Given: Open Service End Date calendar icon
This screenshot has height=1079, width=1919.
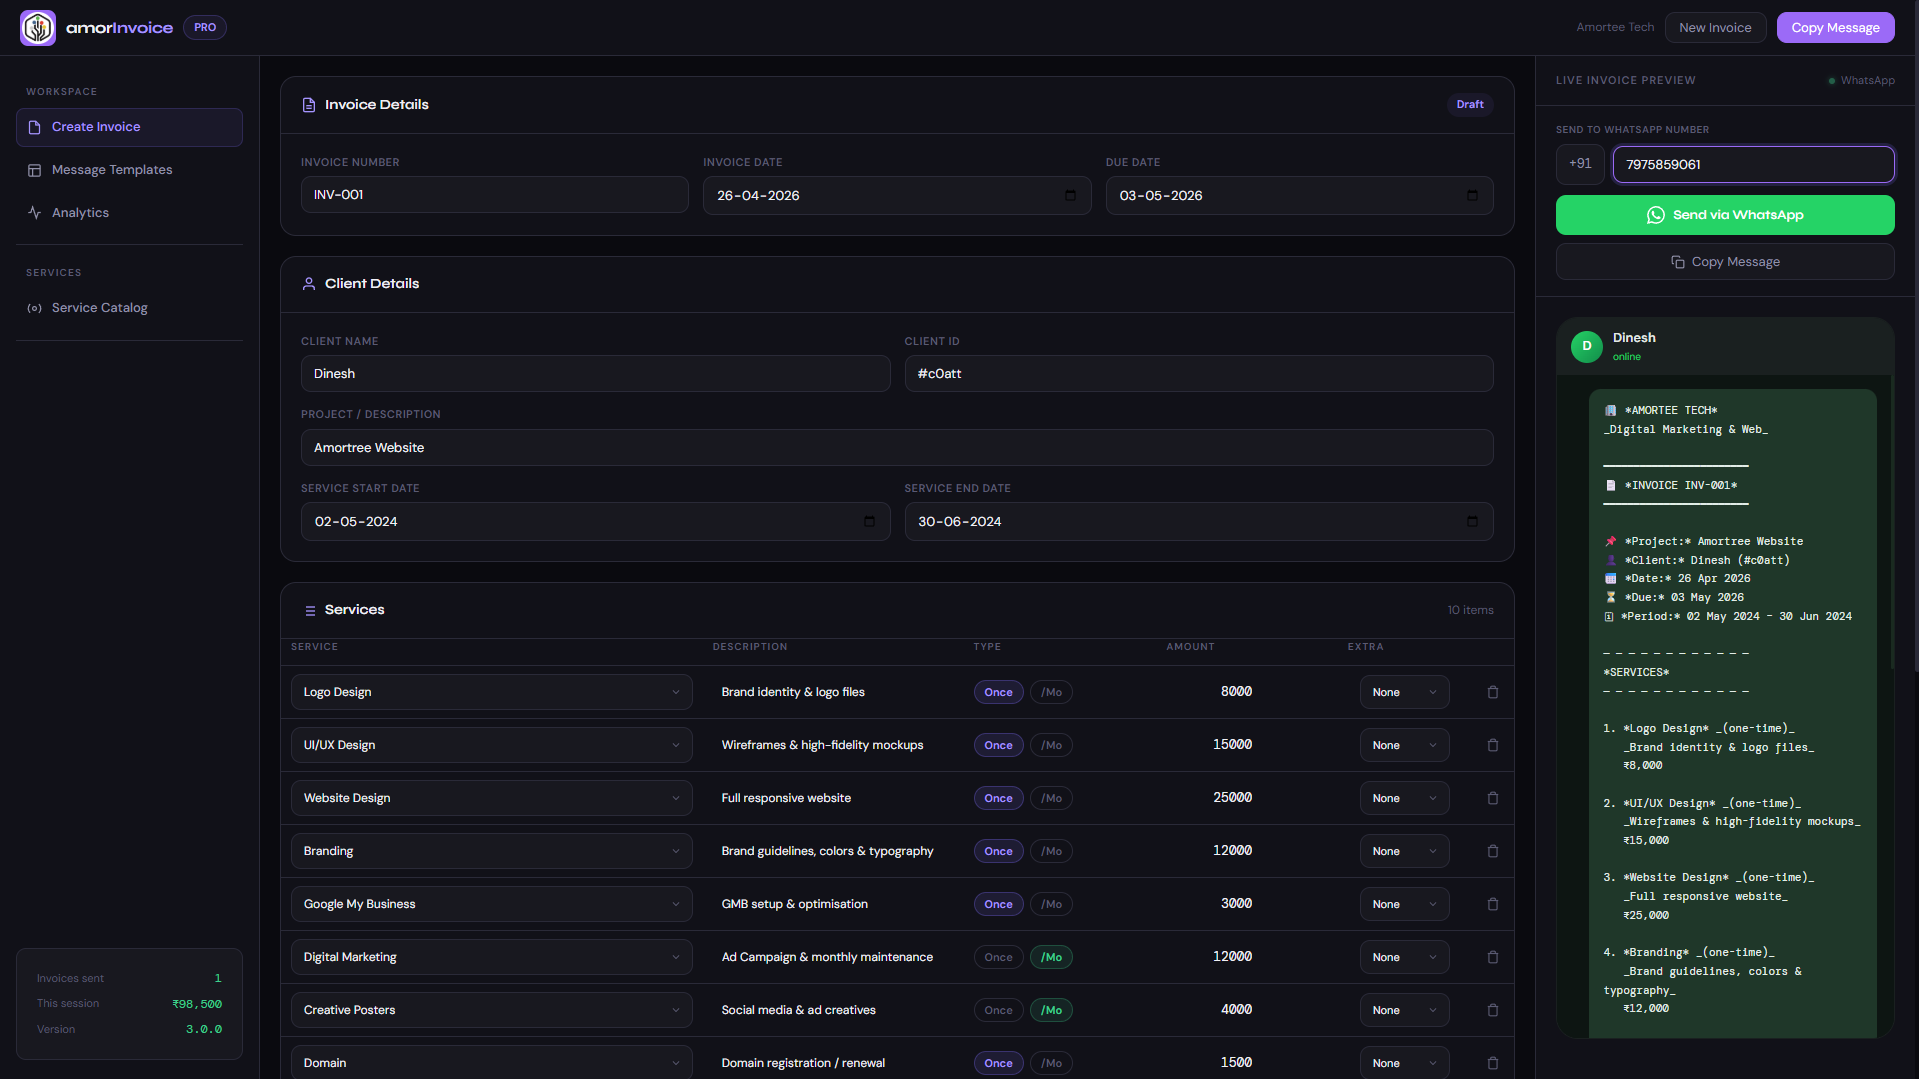Looking at the screenshot, I should pos(1472,522).
